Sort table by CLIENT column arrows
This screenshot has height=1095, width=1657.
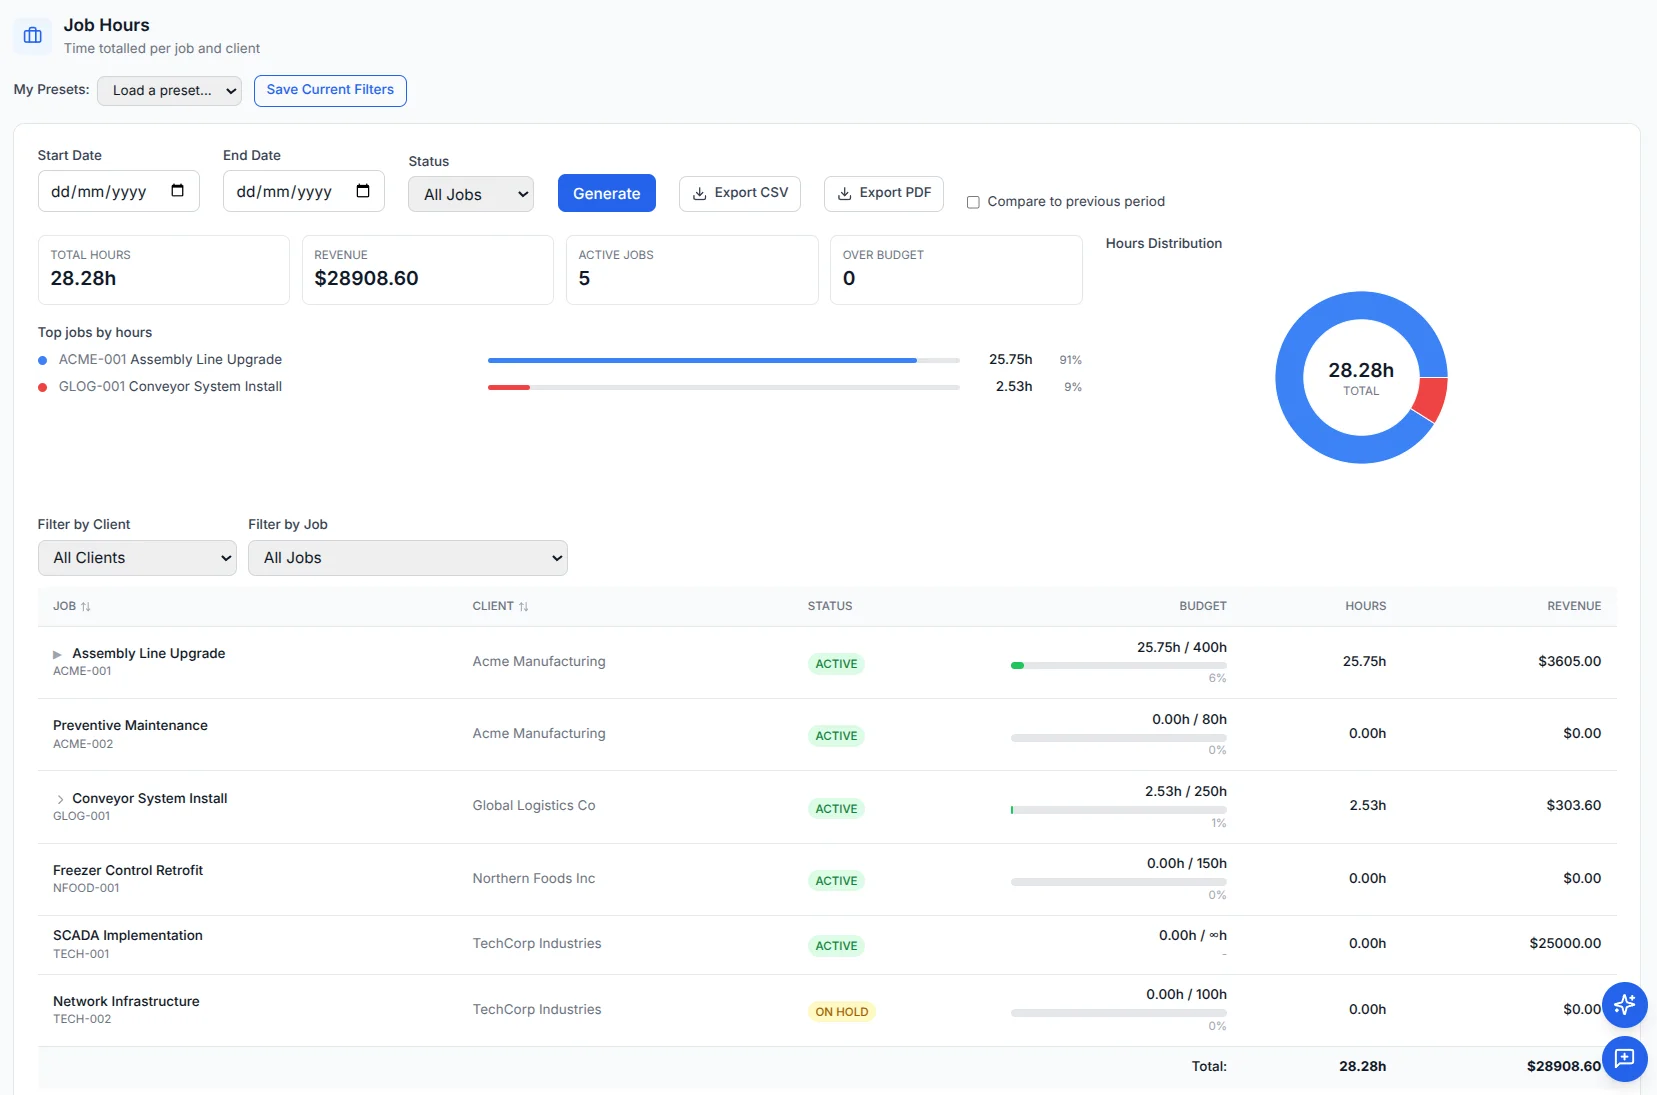[x=523, y=606]
